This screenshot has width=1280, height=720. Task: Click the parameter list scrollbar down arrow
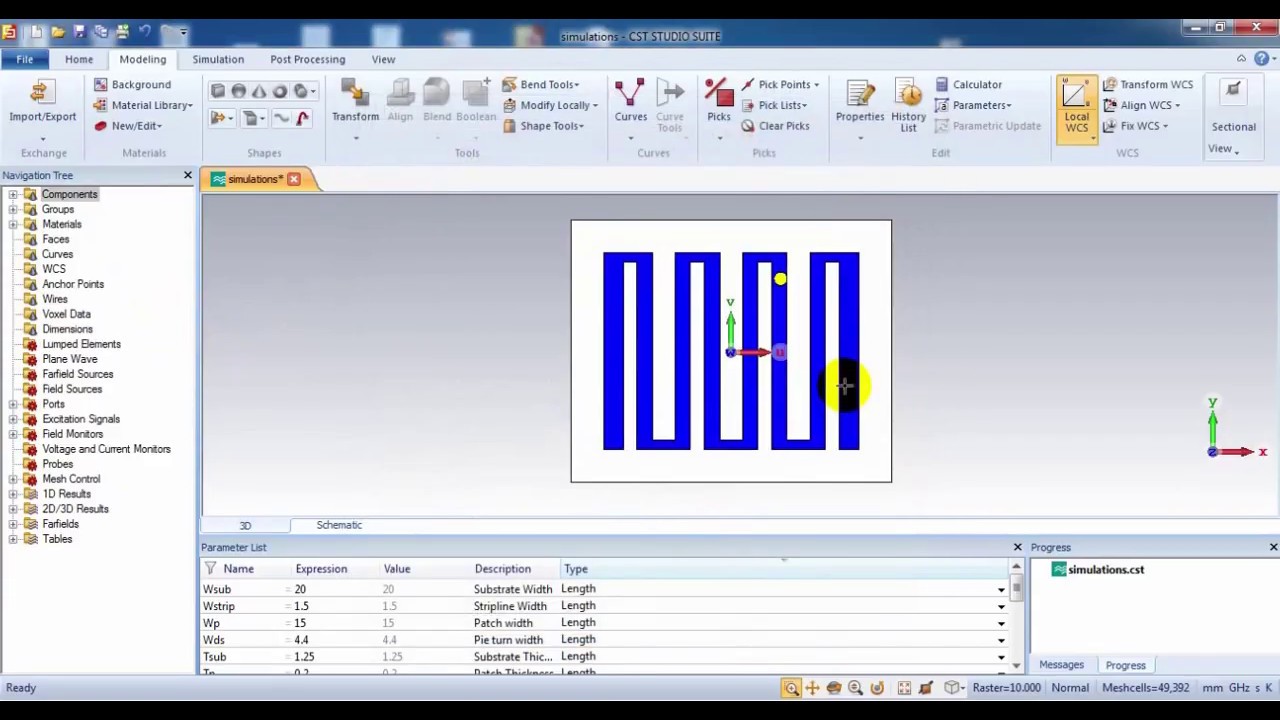coord(1016,666)
